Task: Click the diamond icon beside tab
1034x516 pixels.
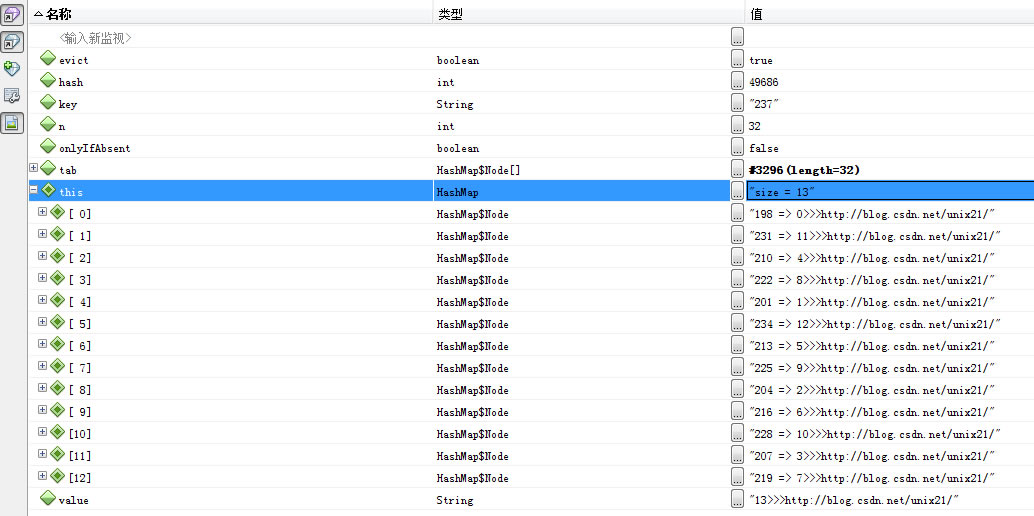Action: (48, 169)
